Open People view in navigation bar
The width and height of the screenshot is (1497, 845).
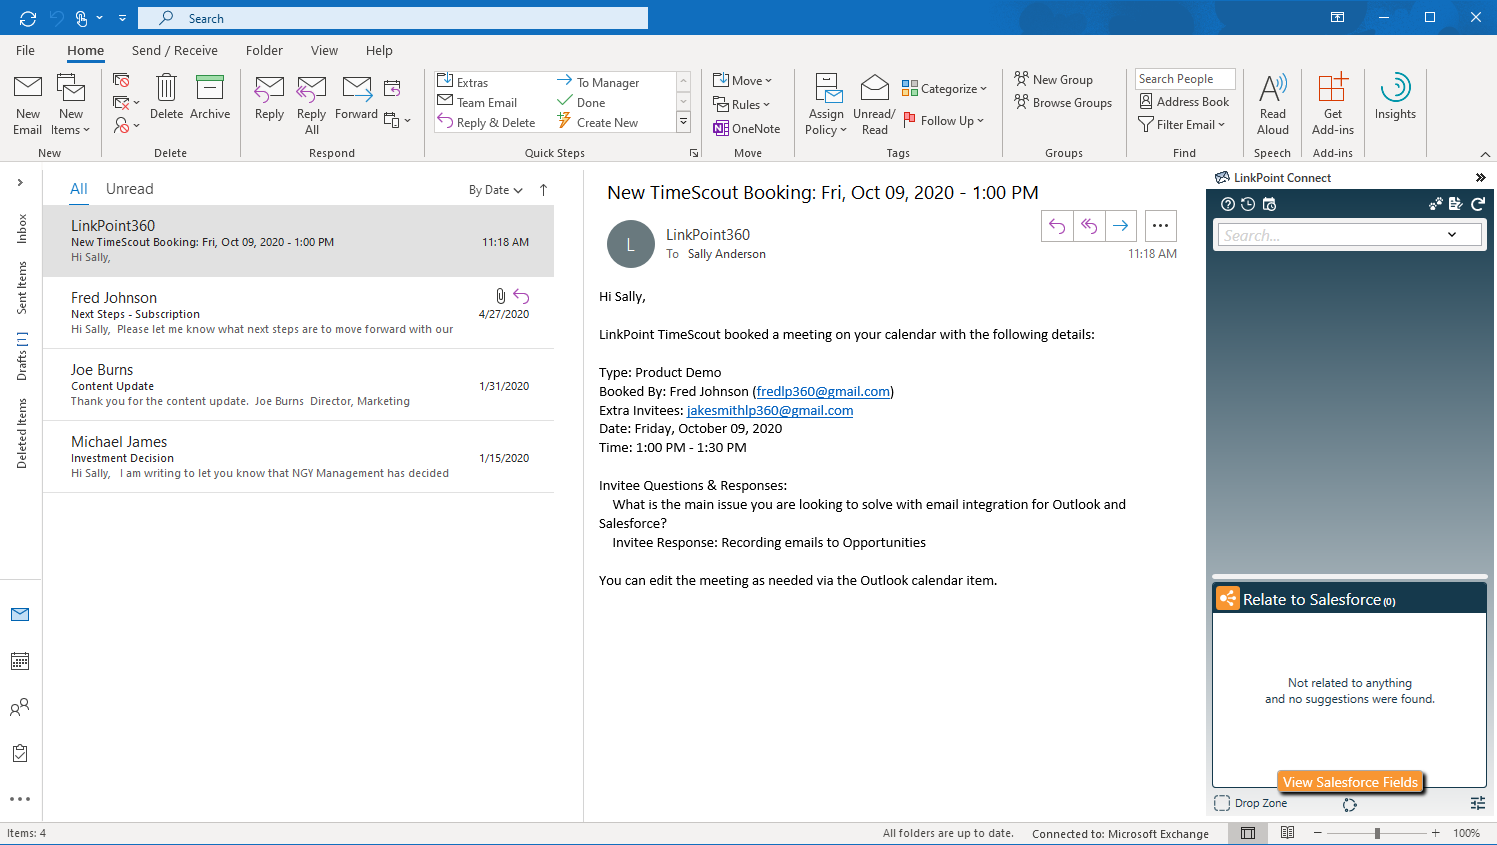pos(20,707)
